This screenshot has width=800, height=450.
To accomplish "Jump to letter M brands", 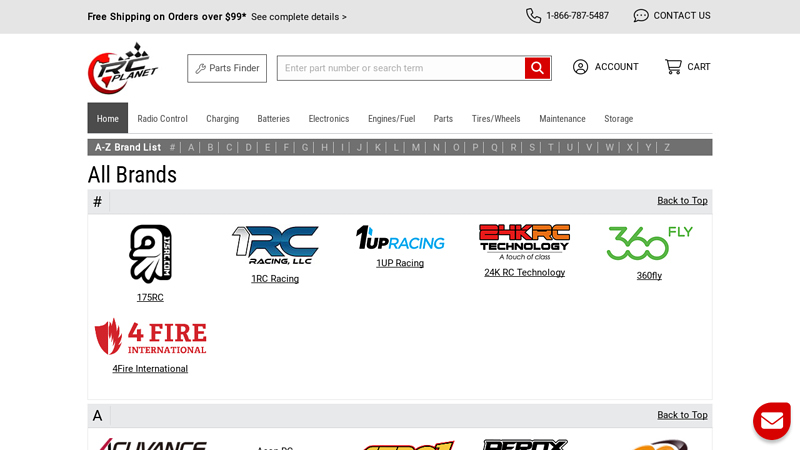I will point(416,147).
